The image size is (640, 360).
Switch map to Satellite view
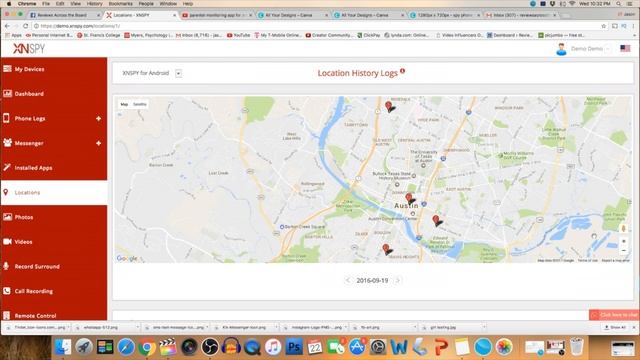tap(140, 104)
